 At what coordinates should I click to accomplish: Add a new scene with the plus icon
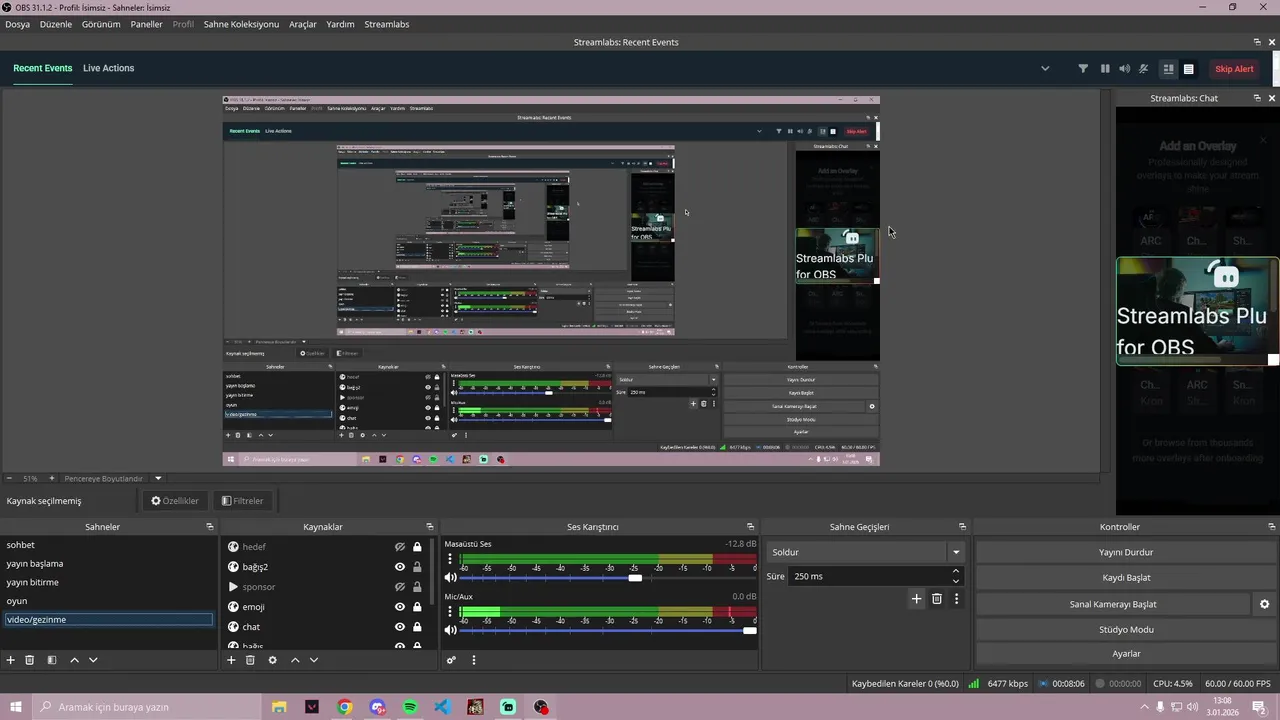click(x=11, y=660)
